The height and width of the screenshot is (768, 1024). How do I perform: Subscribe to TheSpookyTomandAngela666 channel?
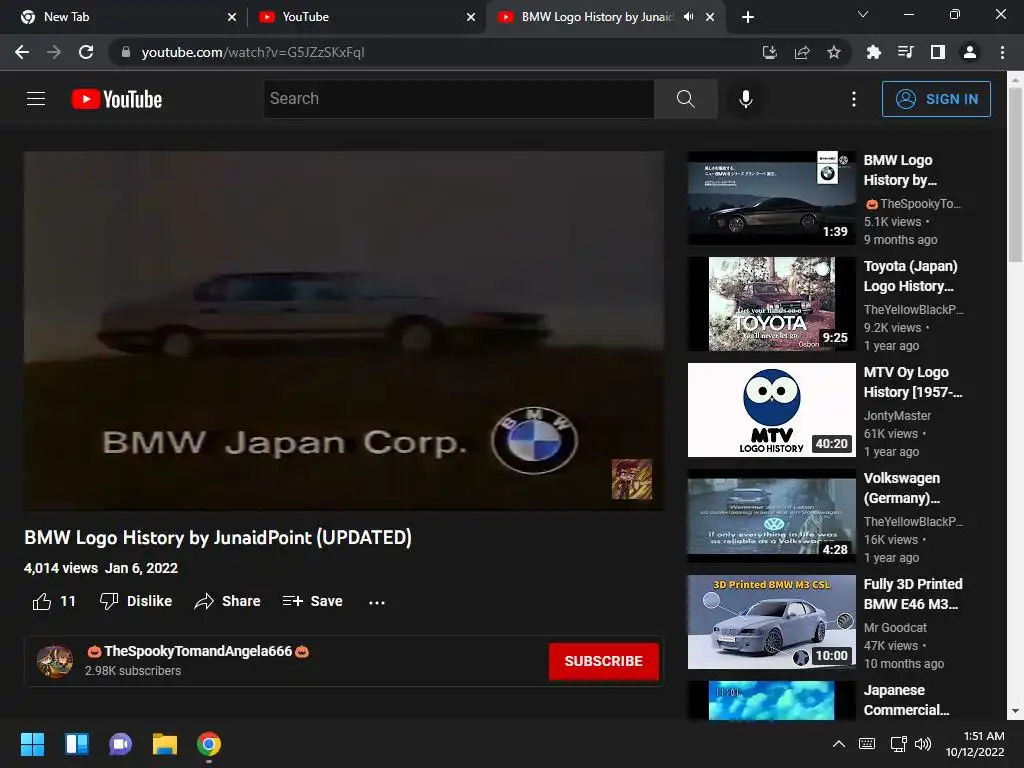coord(603,661)
